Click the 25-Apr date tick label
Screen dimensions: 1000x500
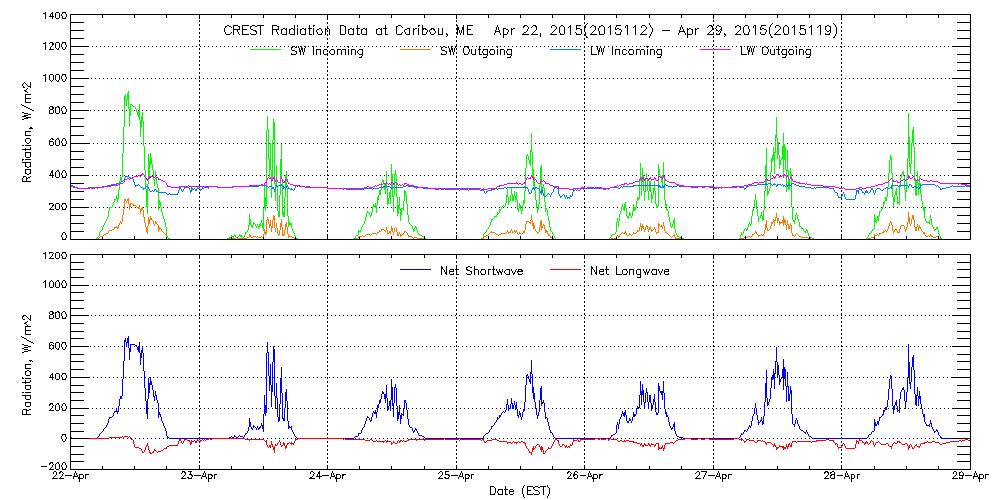[x=456, y=477]
